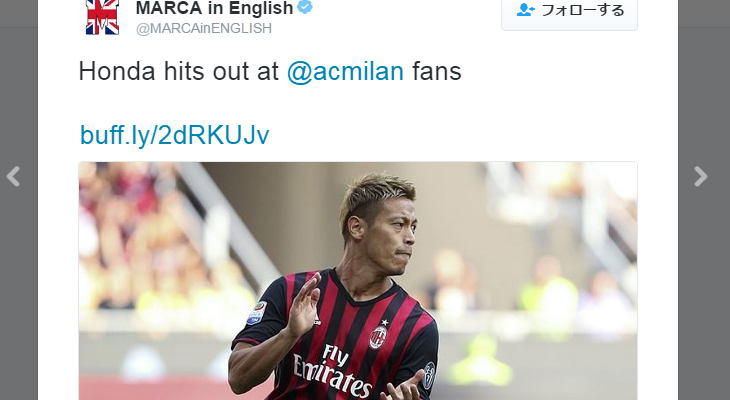Screen dimensions: 730x400
Task: Dismiss the tweet via right dark overlay
Action: pyautogui.click(x=704, y=279)
